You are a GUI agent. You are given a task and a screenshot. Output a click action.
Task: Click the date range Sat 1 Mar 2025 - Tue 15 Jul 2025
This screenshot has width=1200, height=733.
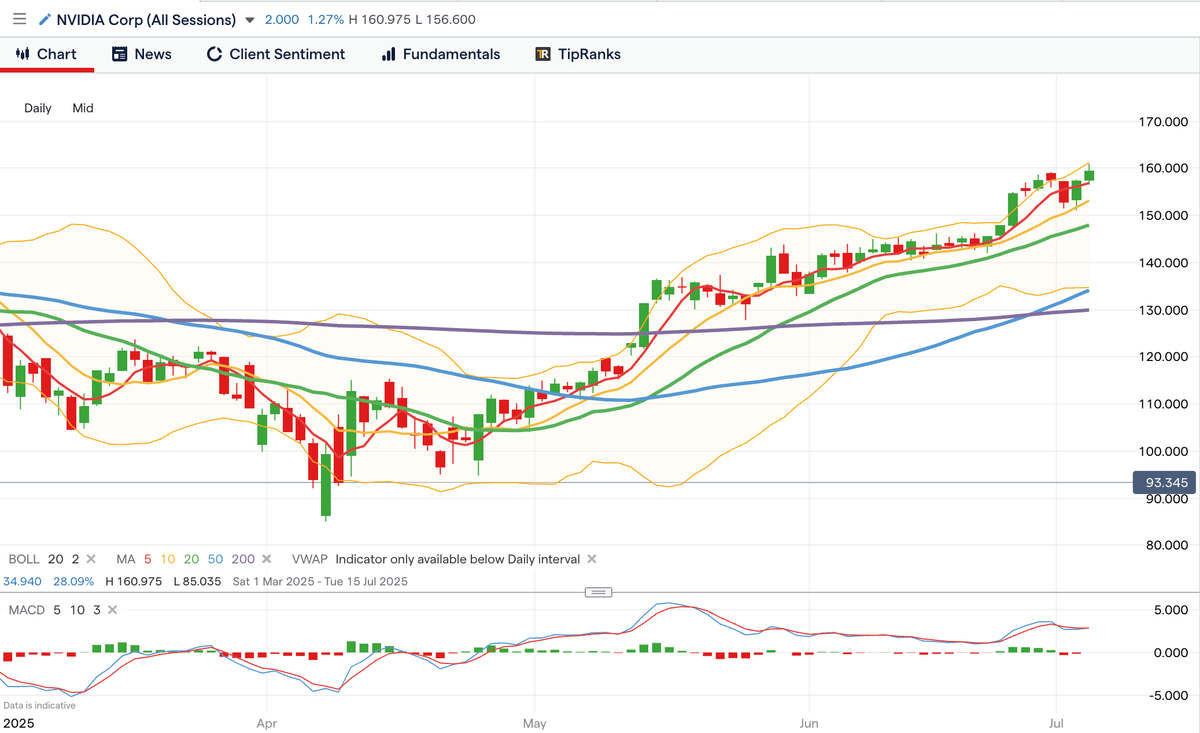tap(320, 581)
